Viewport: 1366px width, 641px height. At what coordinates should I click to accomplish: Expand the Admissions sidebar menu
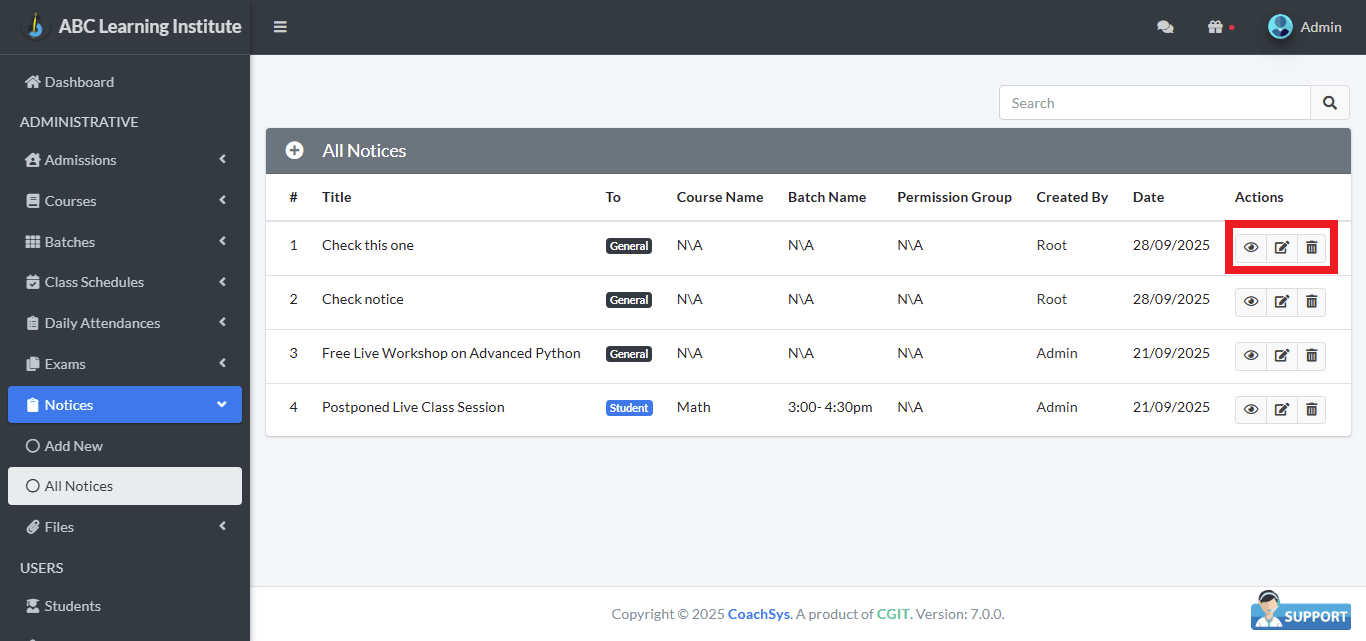coord(125,160)
